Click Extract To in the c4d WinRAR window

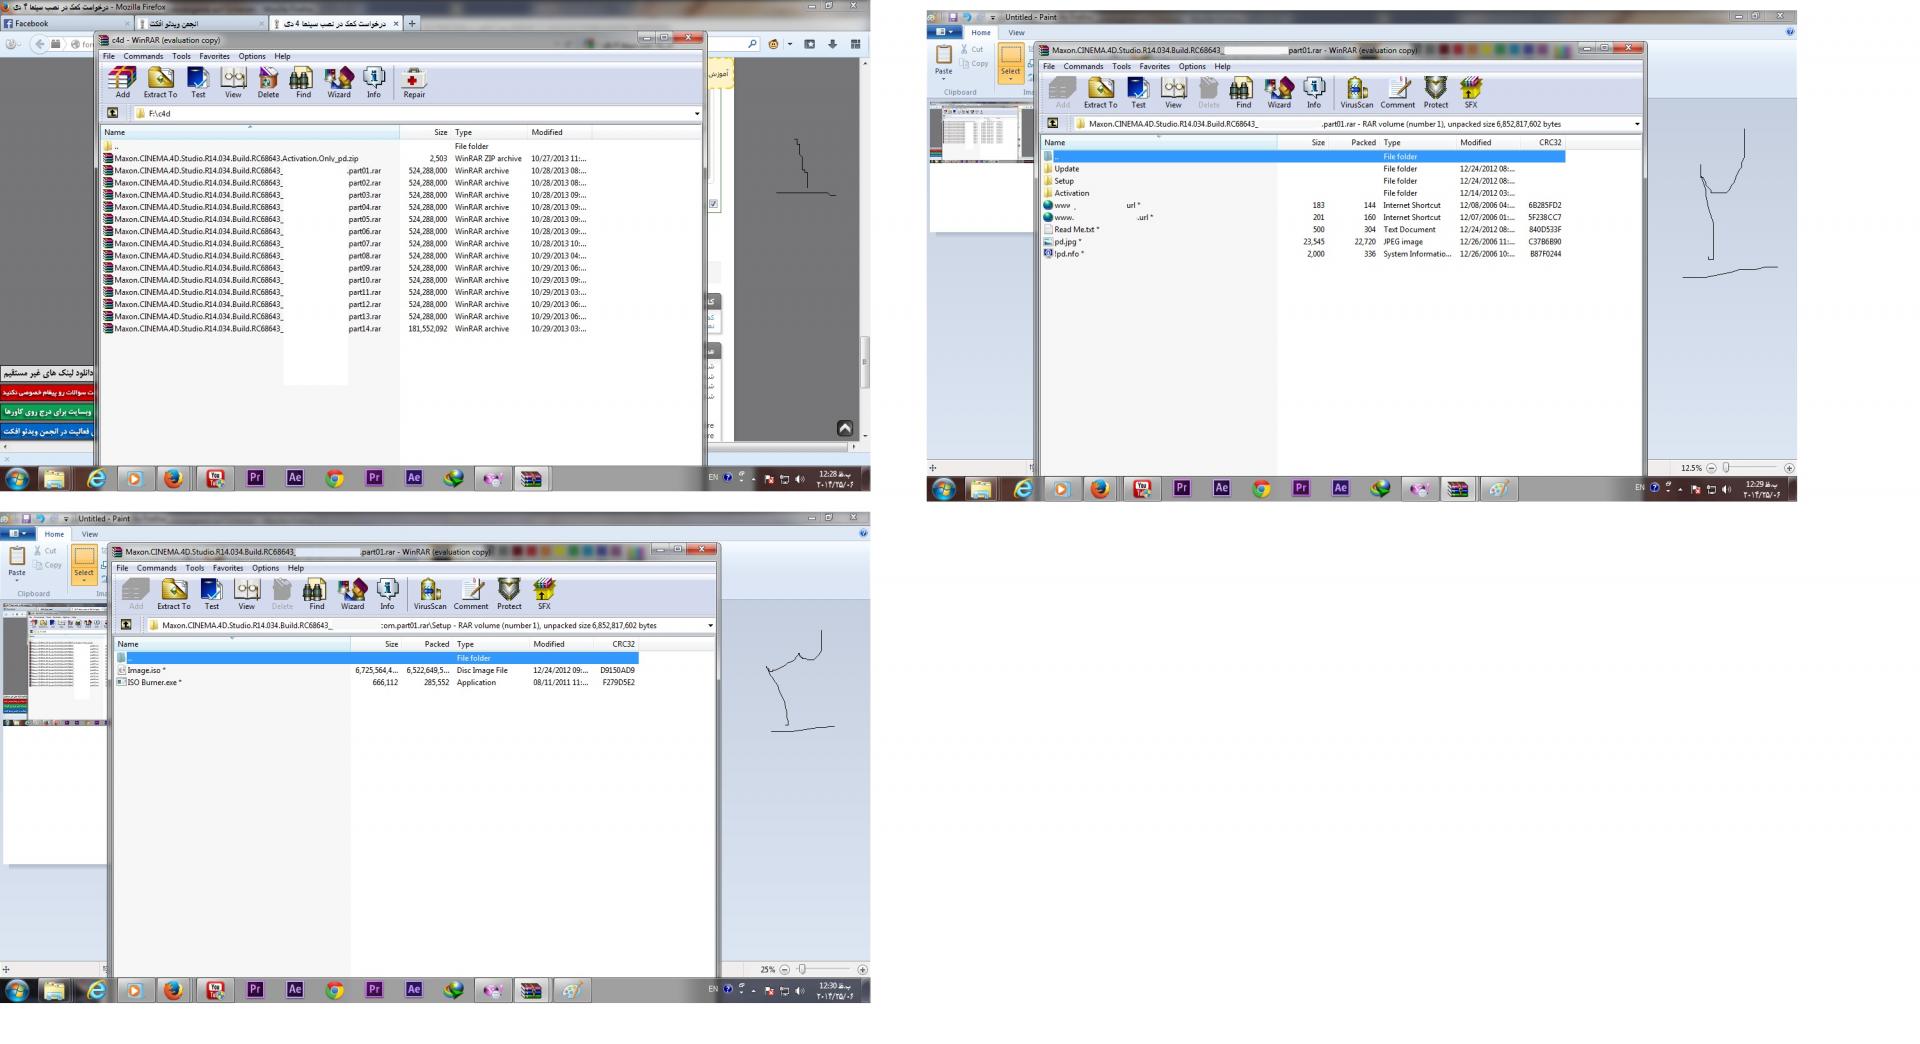160,82
